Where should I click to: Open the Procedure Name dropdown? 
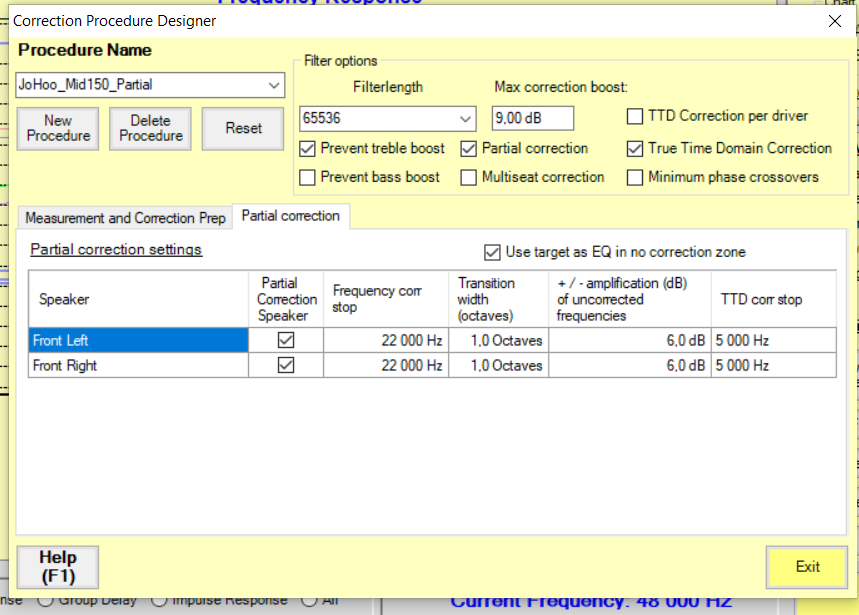[274, 86]
